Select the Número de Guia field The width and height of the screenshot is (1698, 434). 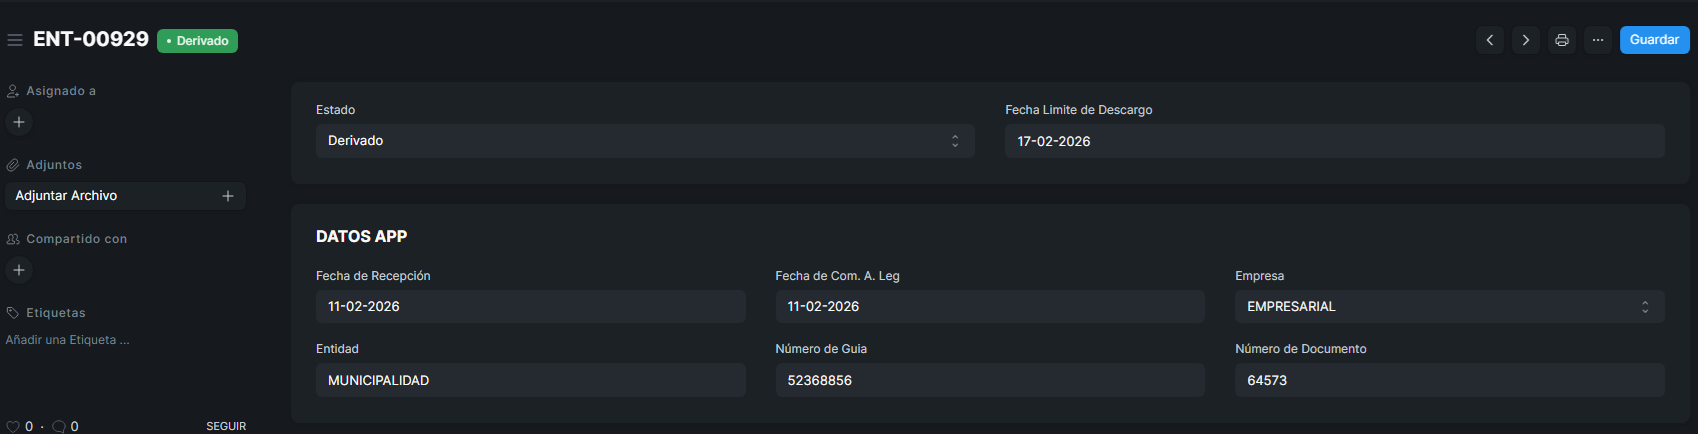point(989,381)
